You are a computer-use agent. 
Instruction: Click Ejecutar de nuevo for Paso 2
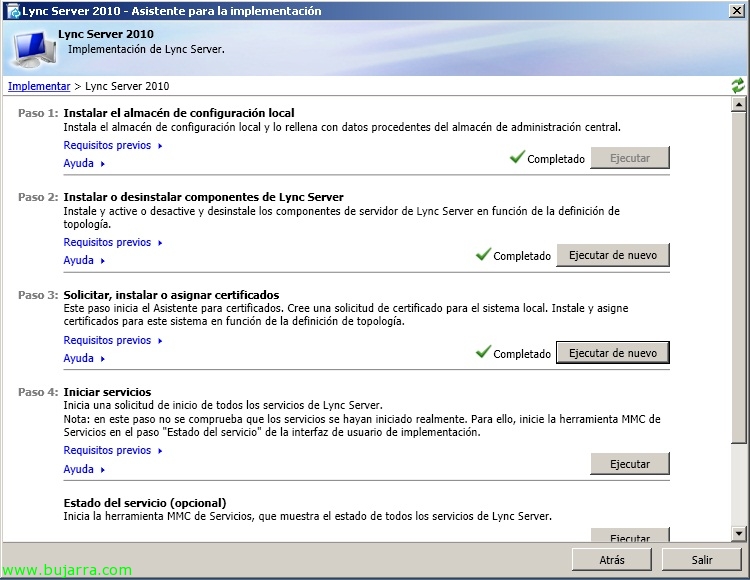point(612,255)
